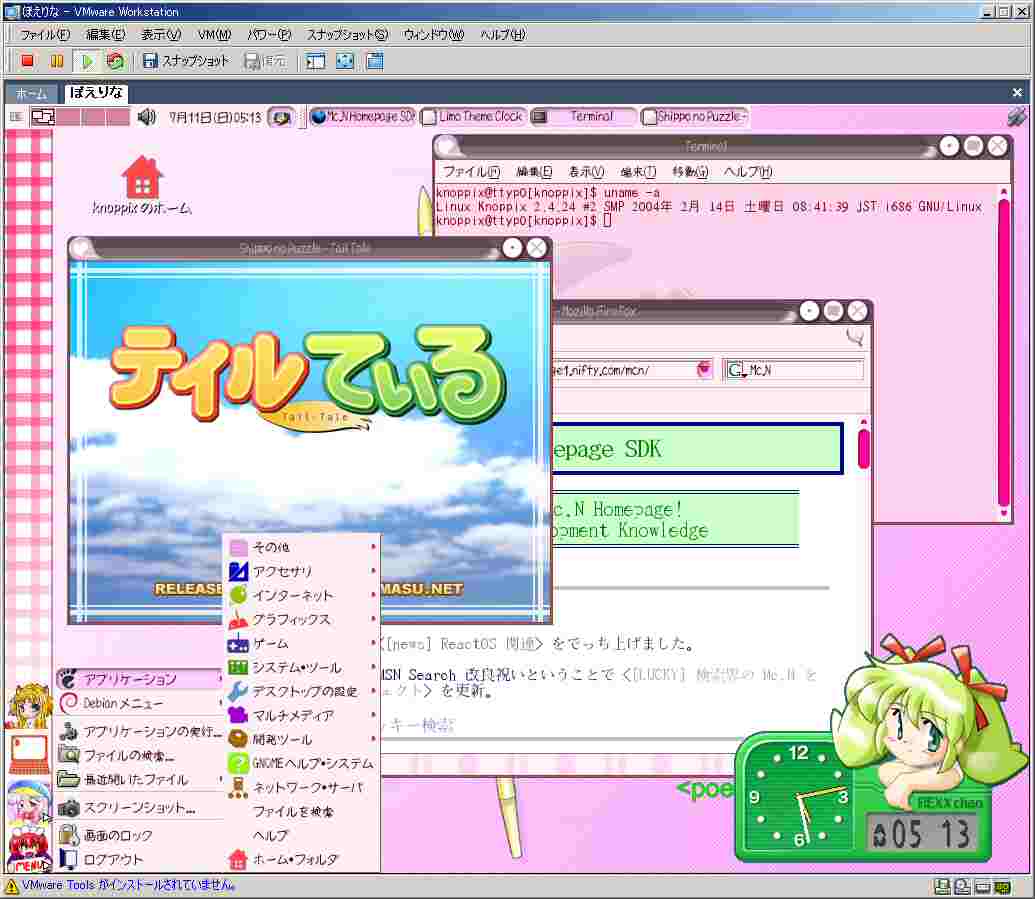Switch to the first workspace in pager
This screenshot has height=899, width=1035.
43,117
